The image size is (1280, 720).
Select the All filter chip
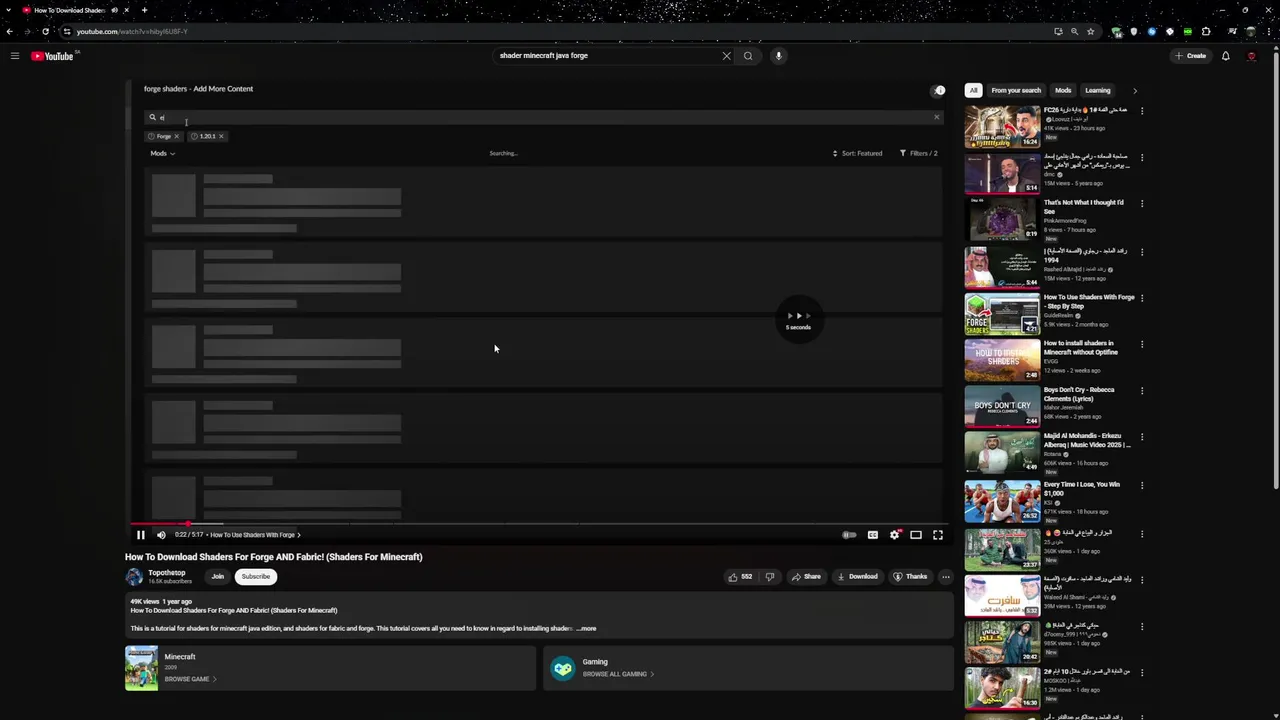973,90
